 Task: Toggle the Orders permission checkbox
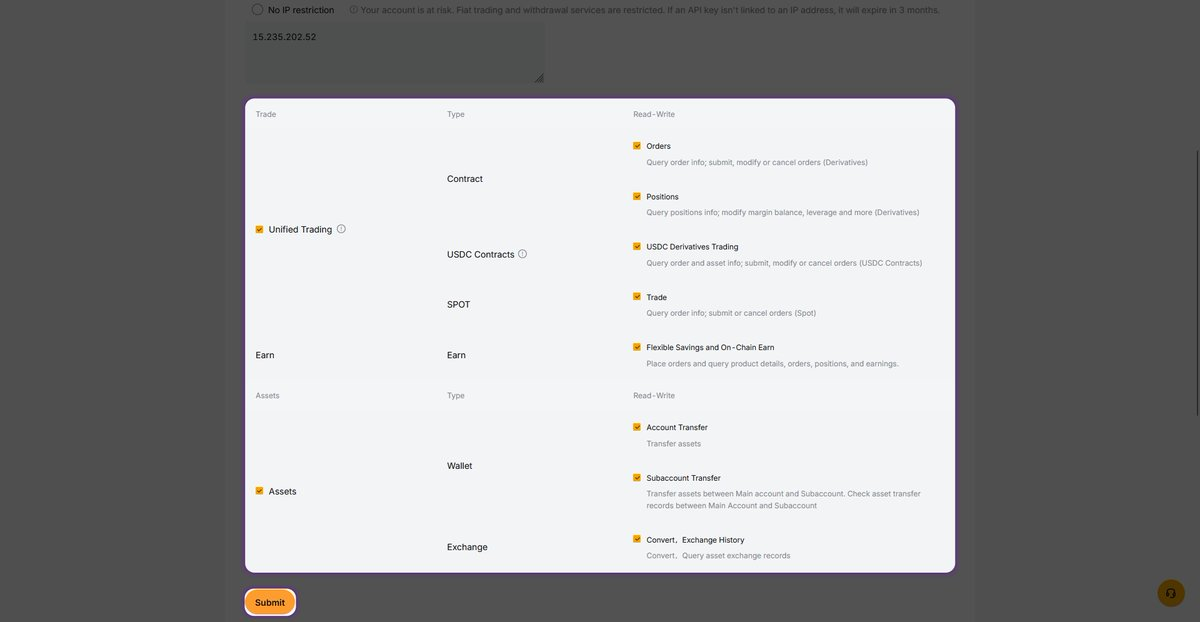[x=637, y=146]
